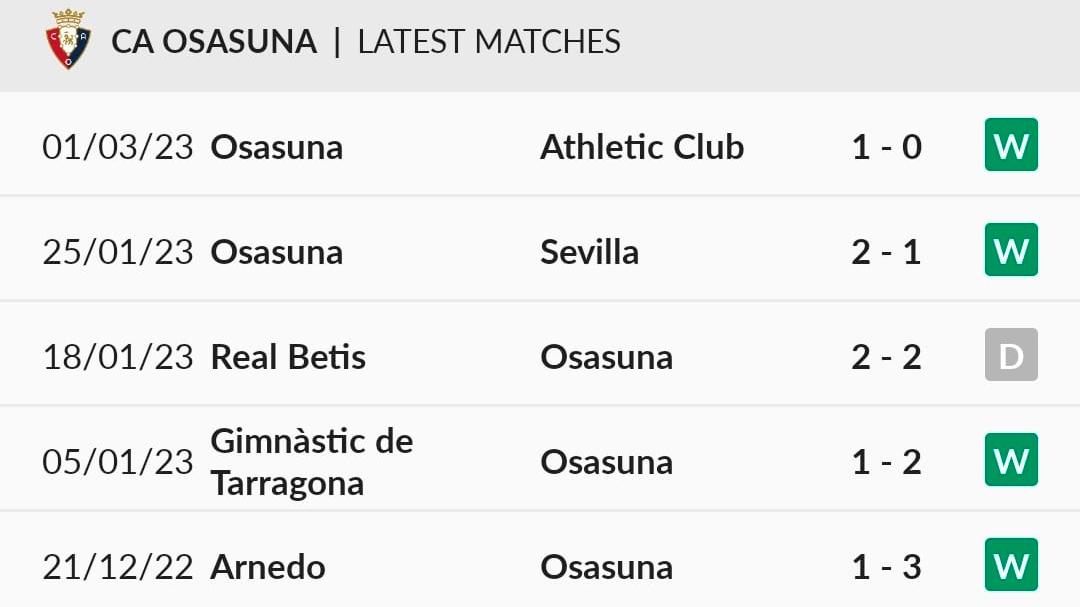This screenshot has width=1080, height=607.
Task: Click the W badge for Gimnàstic de Tarragona match
Action: coord(1011,460)
